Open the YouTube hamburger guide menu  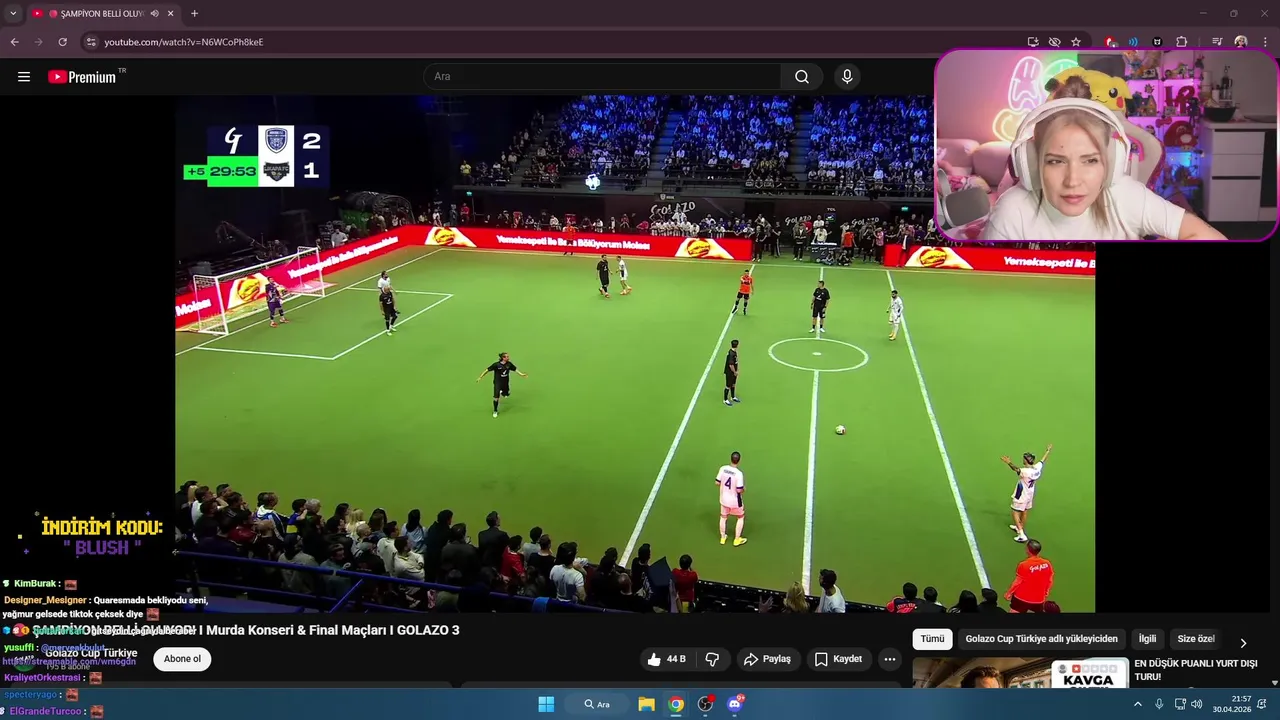click(x=24, y=77)
